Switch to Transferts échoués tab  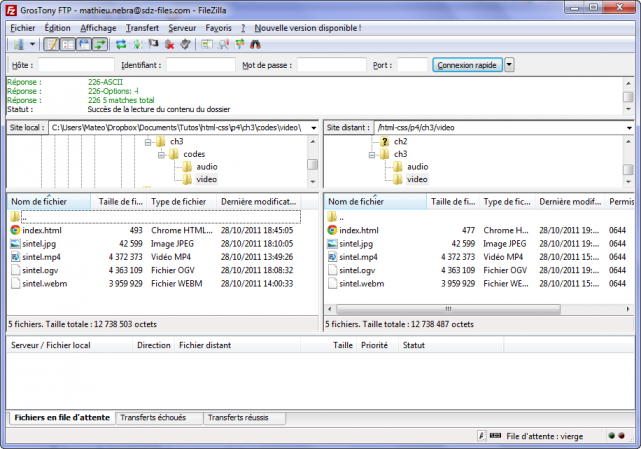point(157,417)
